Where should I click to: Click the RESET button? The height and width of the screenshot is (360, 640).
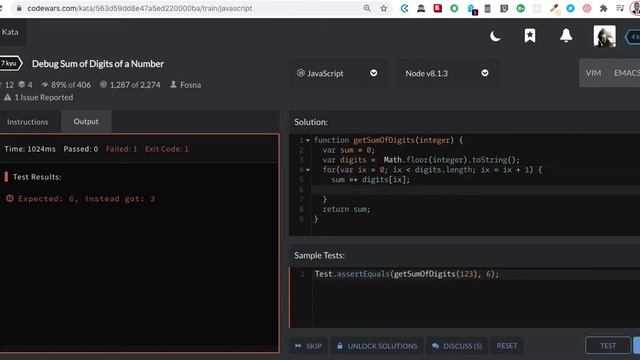(507, 346)
